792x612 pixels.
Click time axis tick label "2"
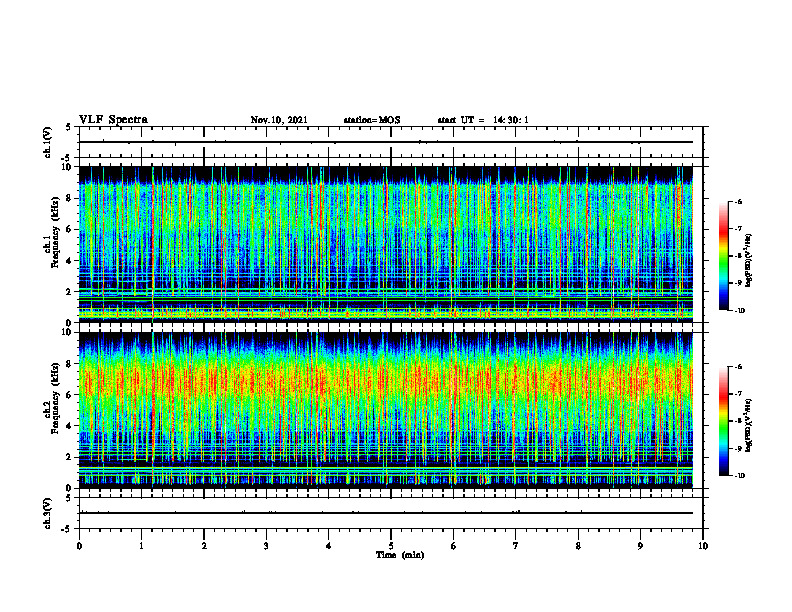tap(204, 546)
